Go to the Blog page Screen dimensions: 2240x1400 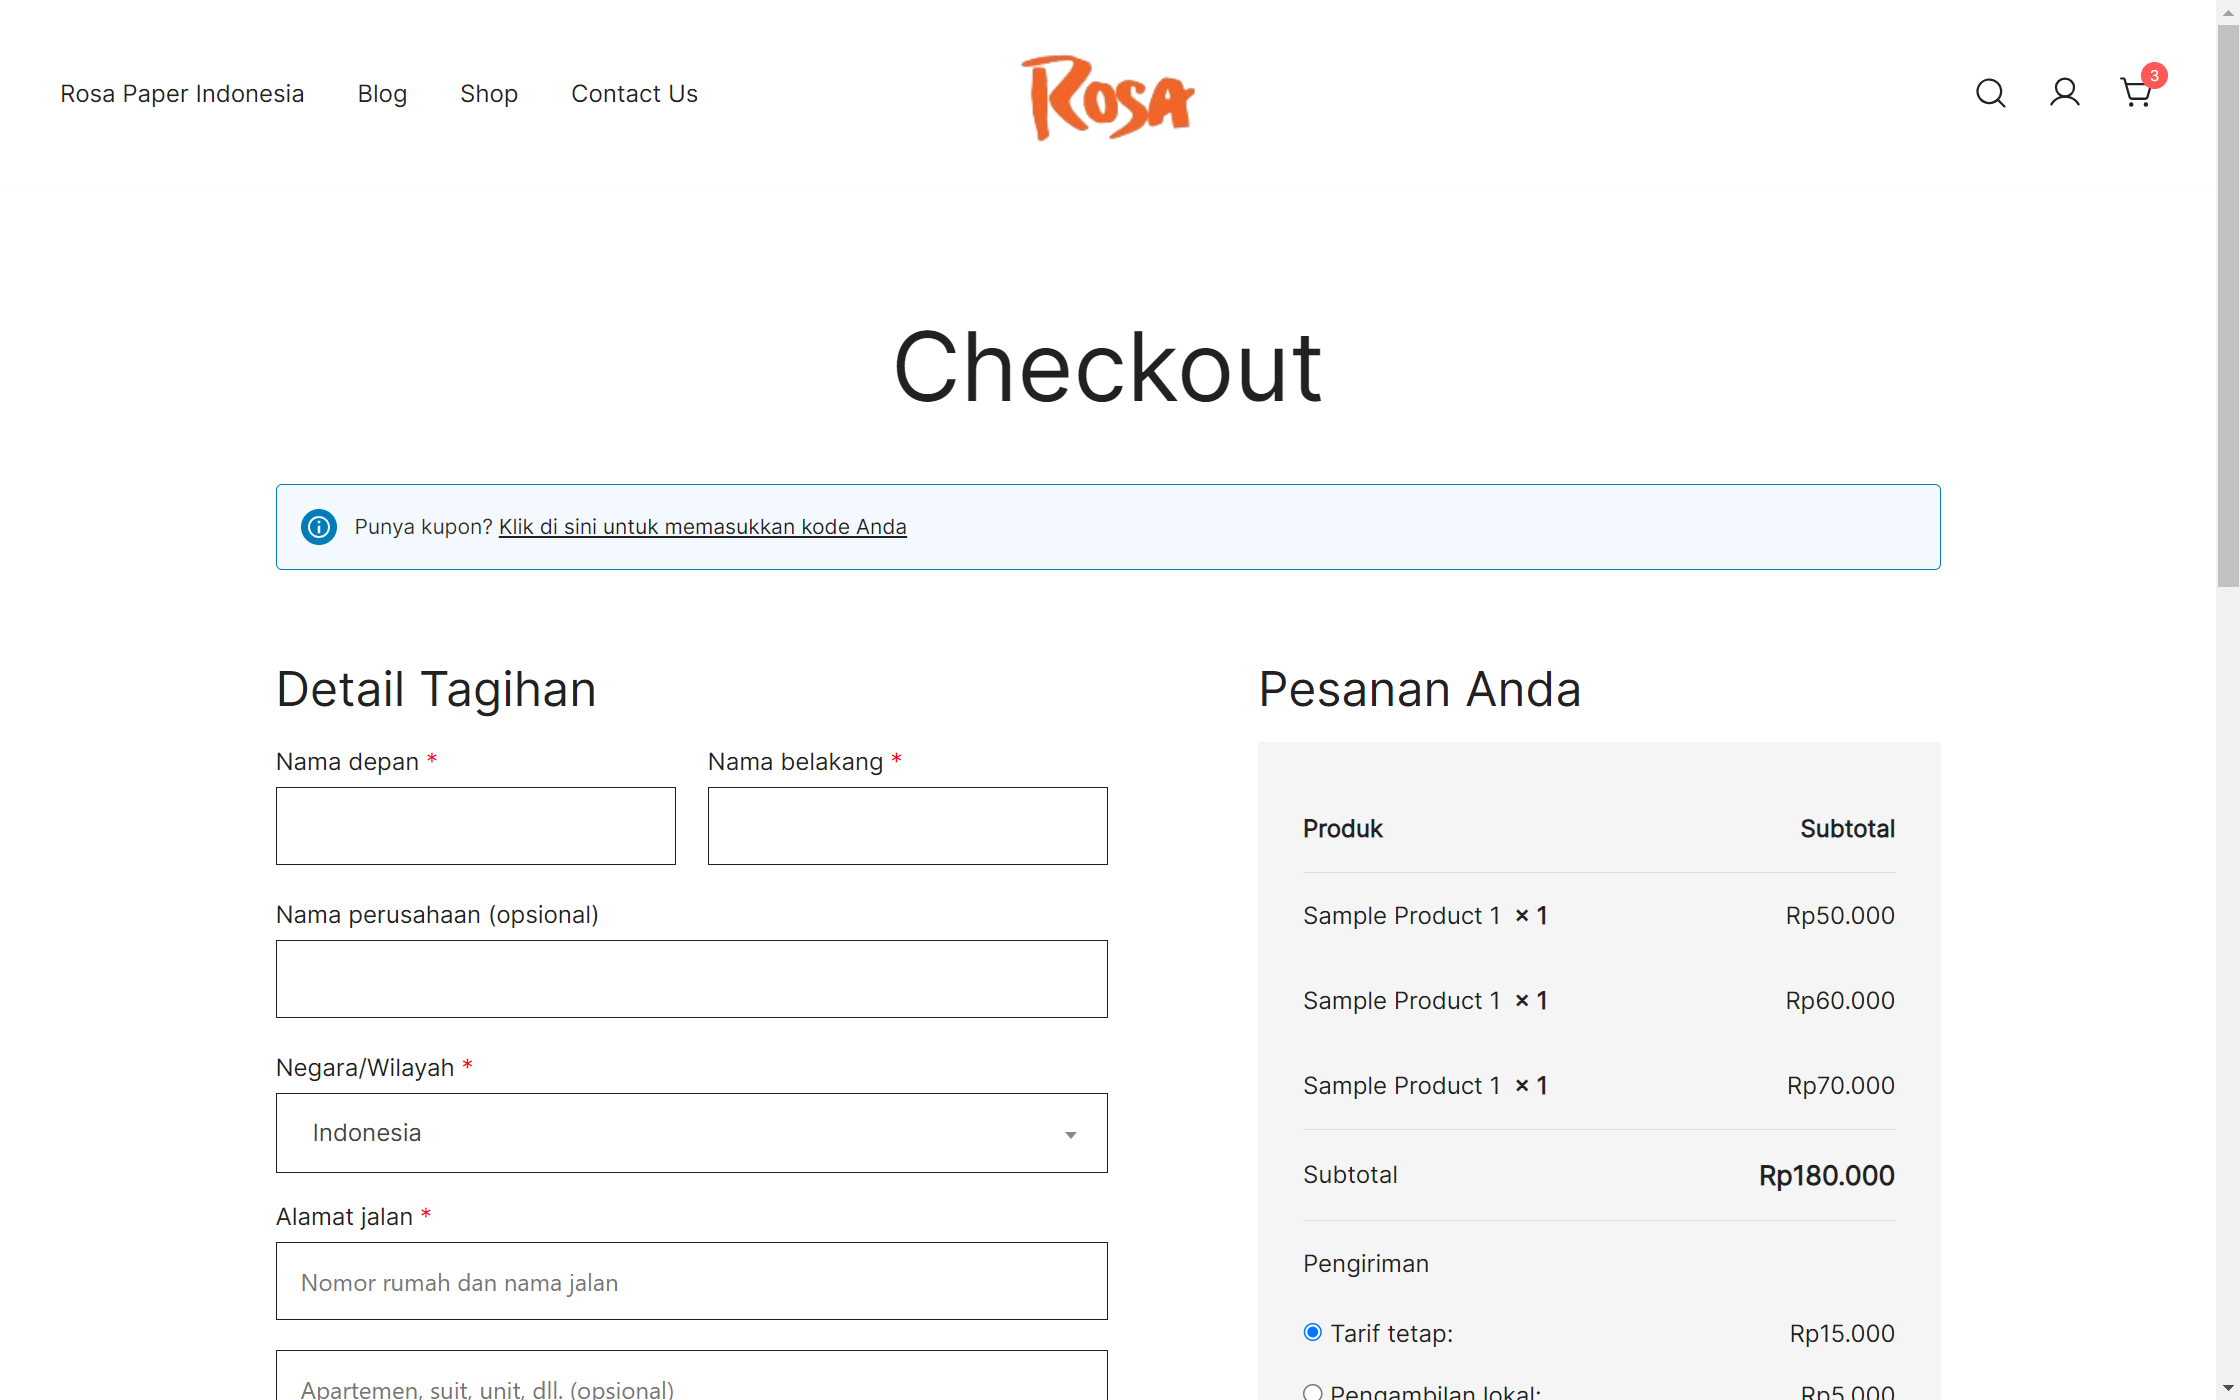tap(382, 93)
